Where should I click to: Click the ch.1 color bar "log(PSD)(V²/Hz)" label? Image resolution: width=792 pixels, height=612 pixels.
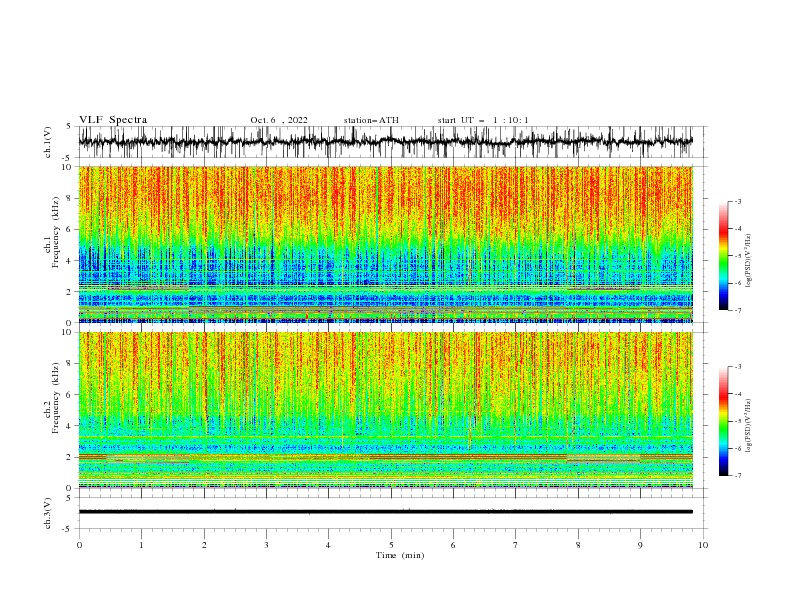click(x=749, y=261)
